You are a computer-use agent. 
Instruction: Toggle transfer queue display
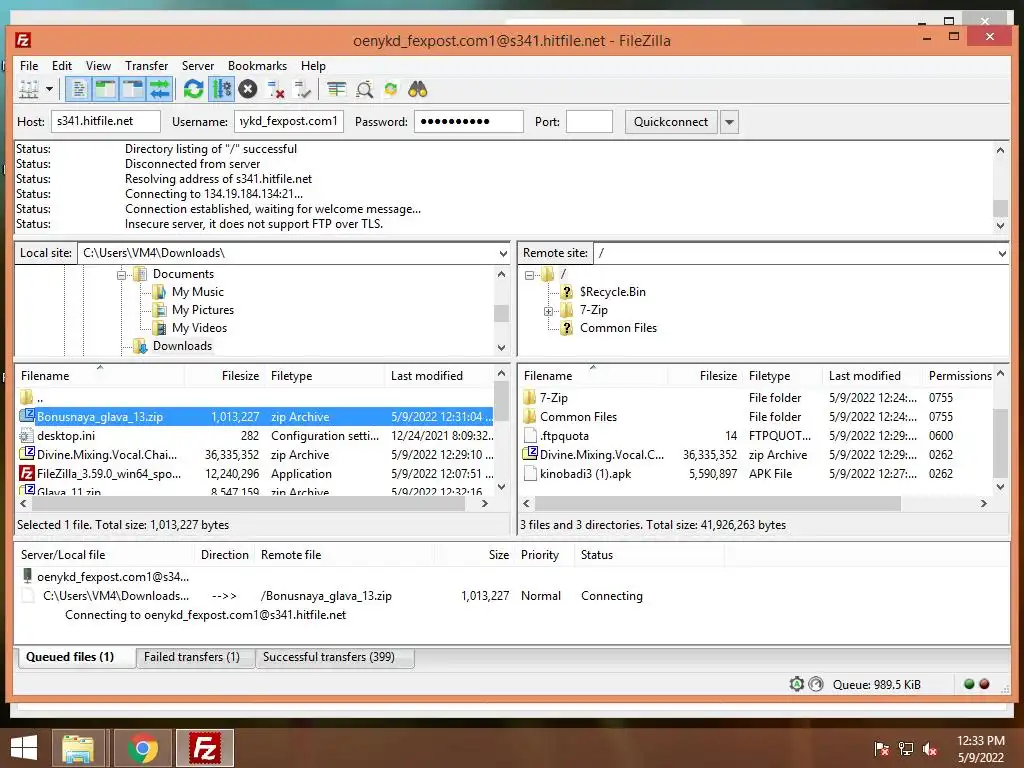160,89
